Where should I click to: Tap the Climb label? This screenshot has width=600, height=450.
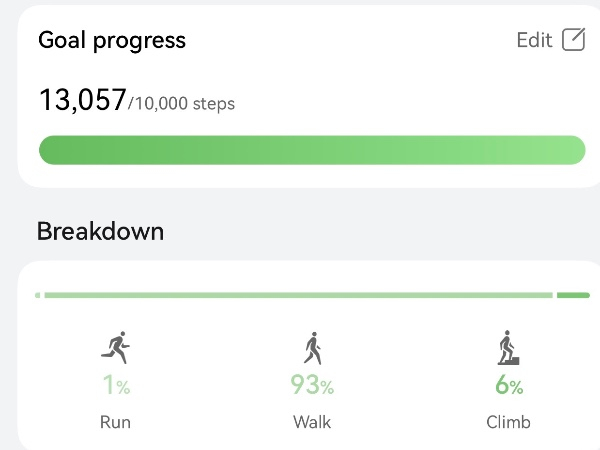(x=508, y=422)
